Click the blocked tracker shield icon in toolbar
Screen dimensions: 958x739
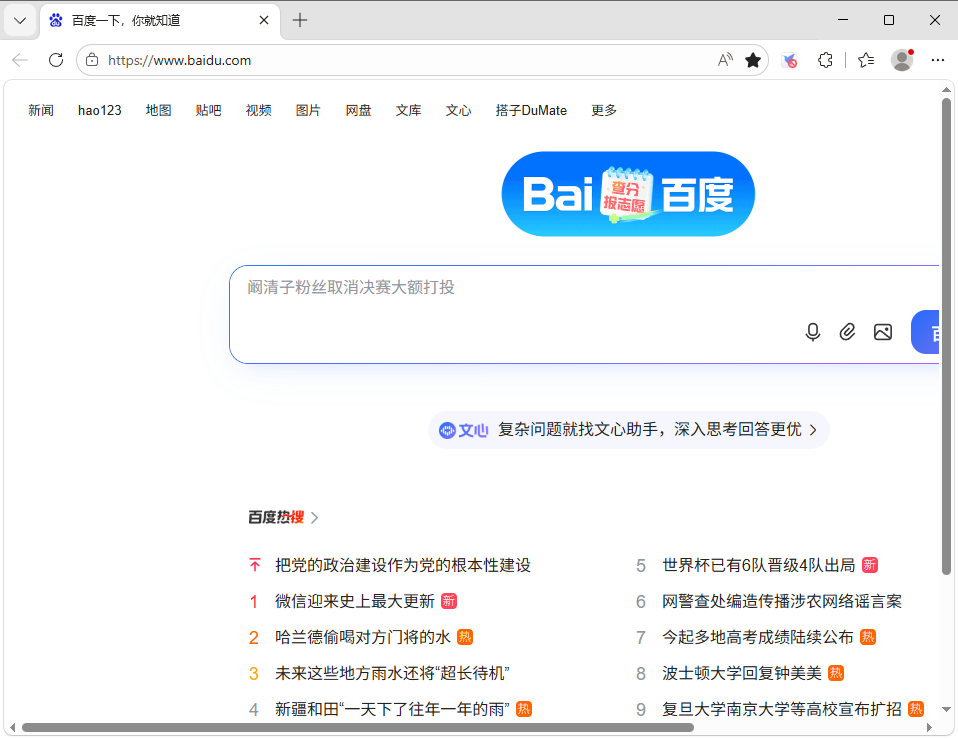coord(789,60)
